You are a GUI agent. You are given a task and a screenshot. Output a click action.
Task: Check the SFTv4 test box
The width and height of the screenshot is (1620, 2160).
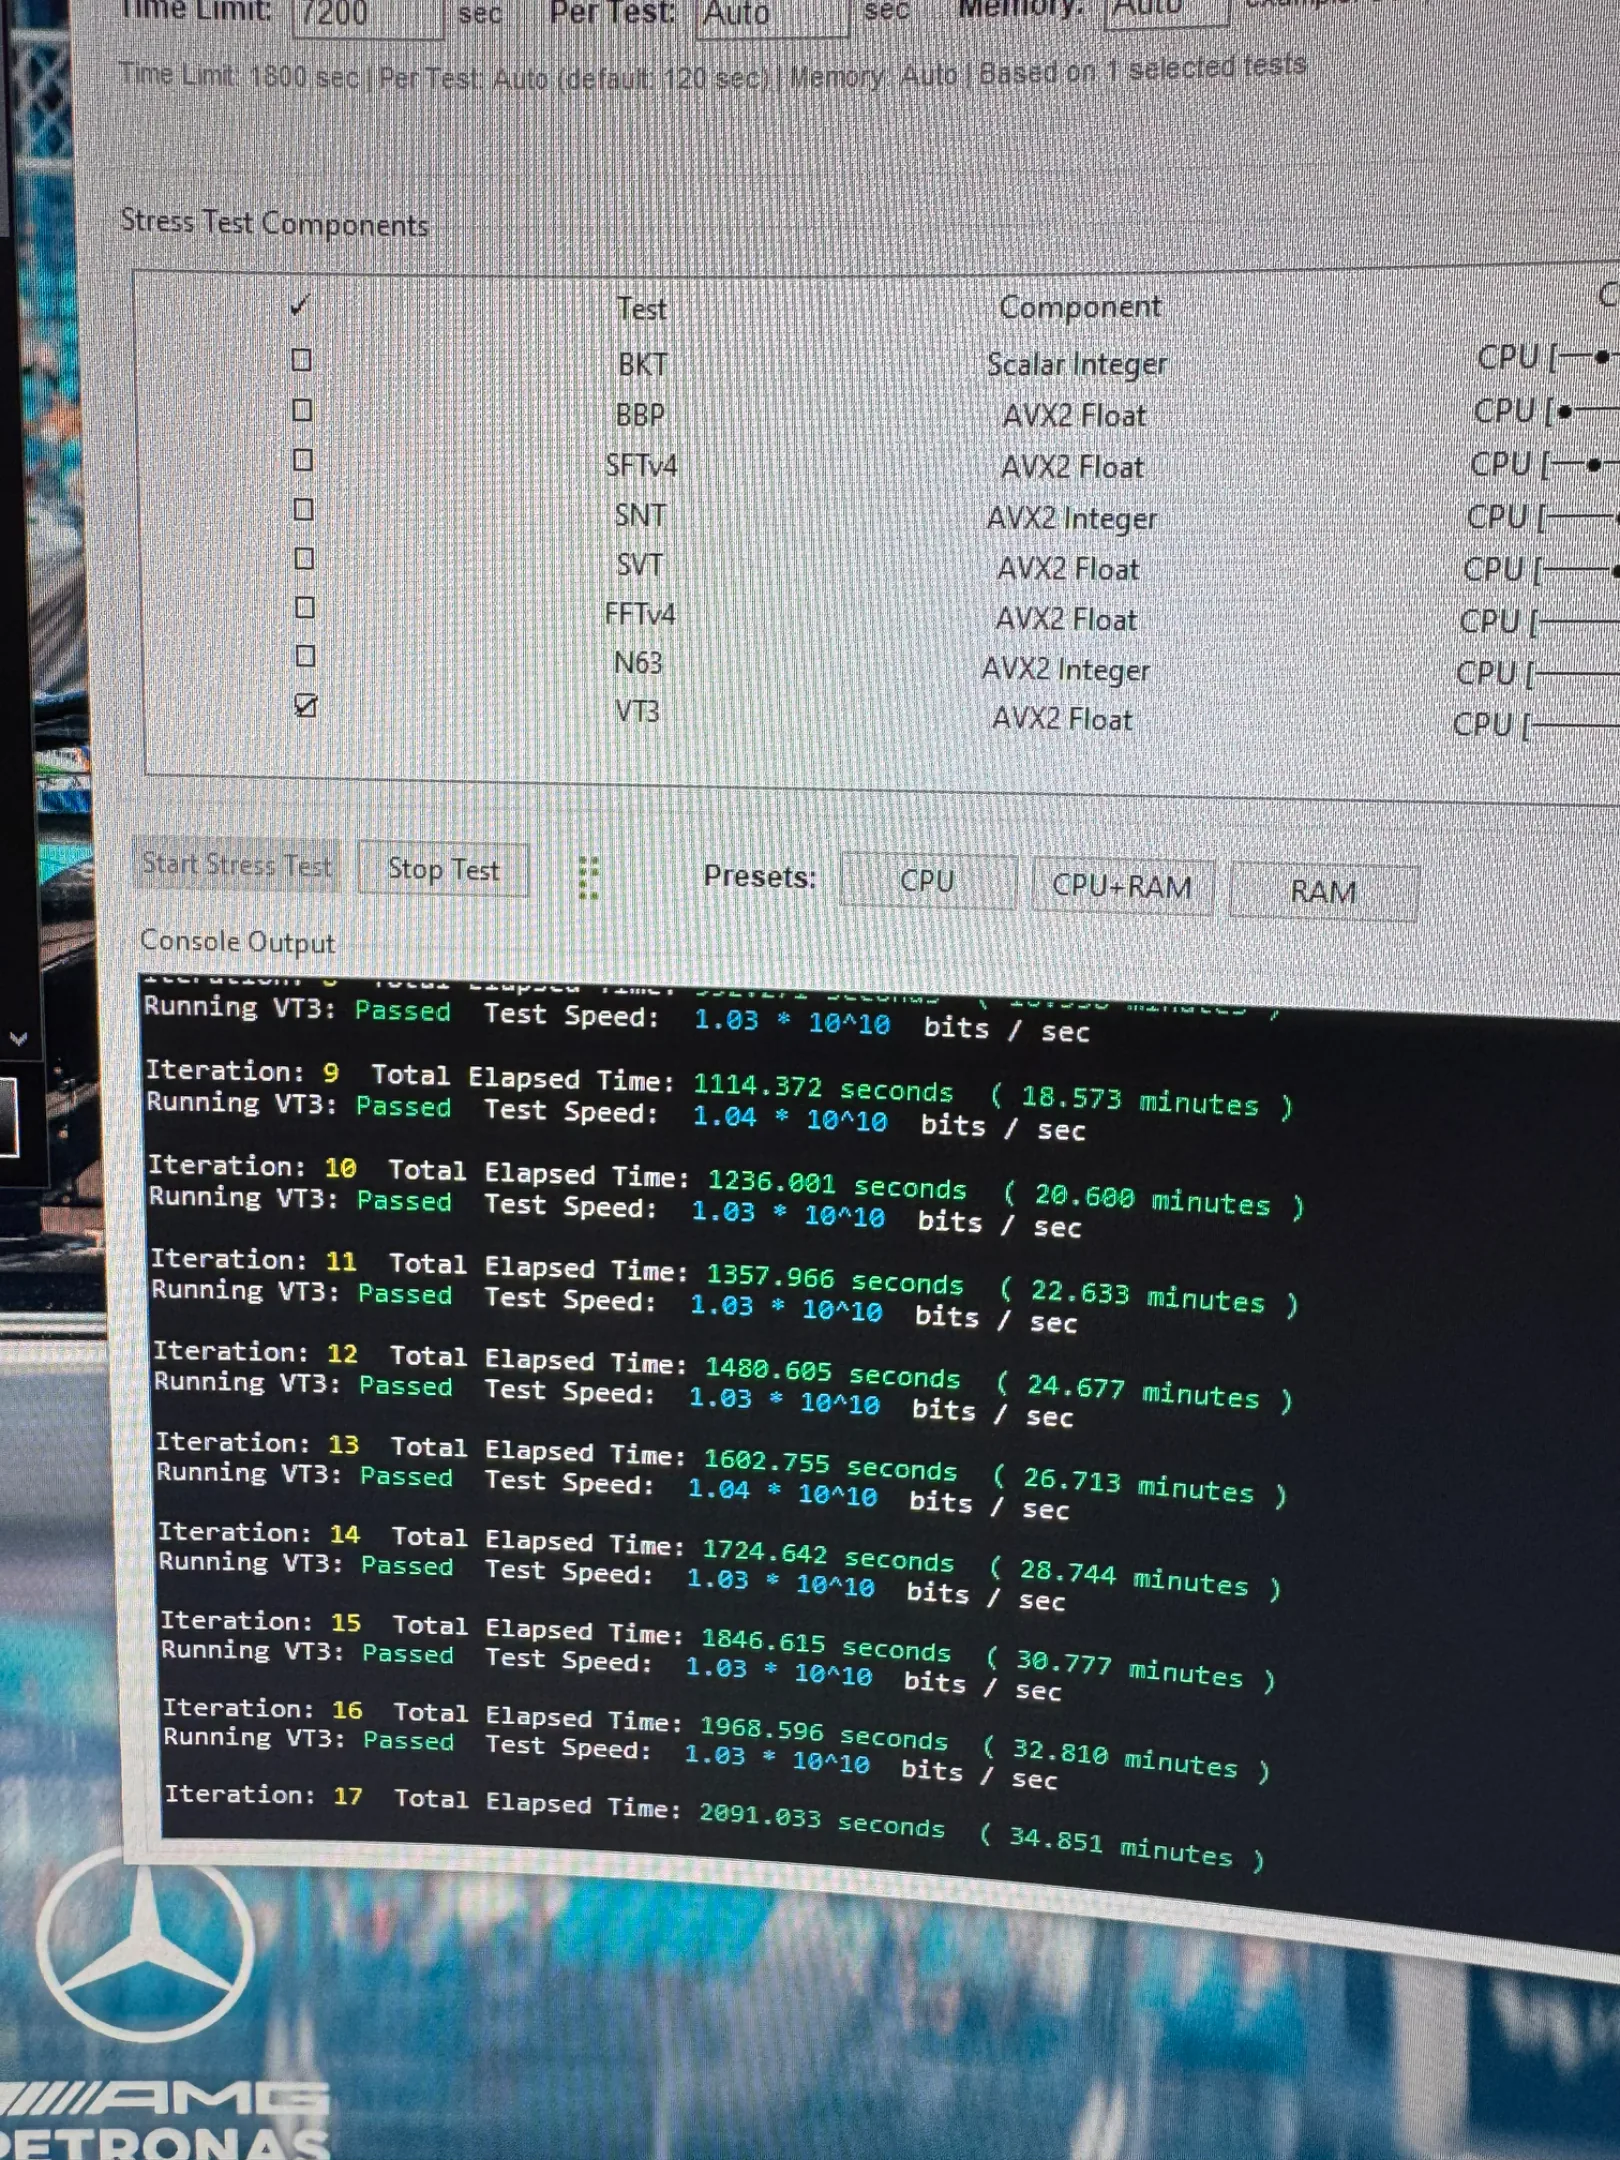pyautogui.click(x=302, y=460)
